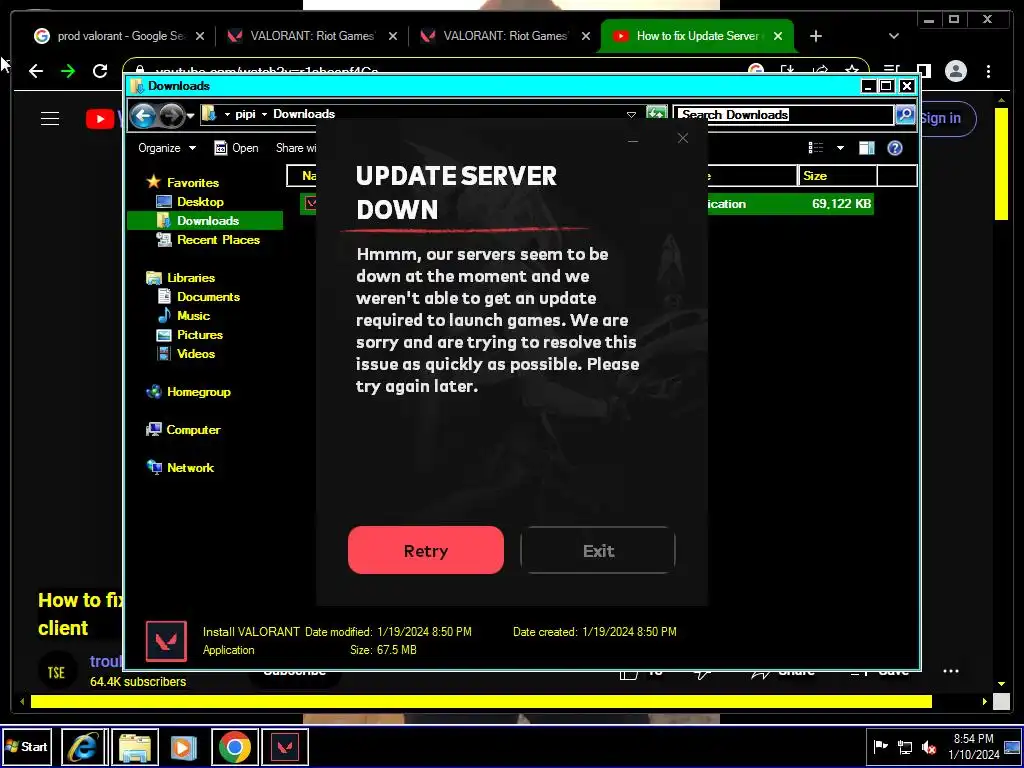This screenshot has width=1024, height=768.
Task: Toggle the preview pane icon
Action: point(867,148)
